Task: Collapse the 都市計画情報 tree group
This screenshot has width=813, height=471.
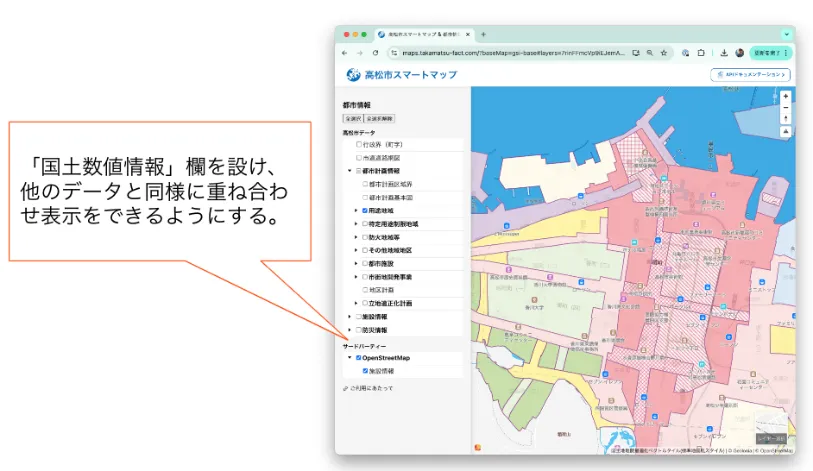Action: [x=349, y=171]
